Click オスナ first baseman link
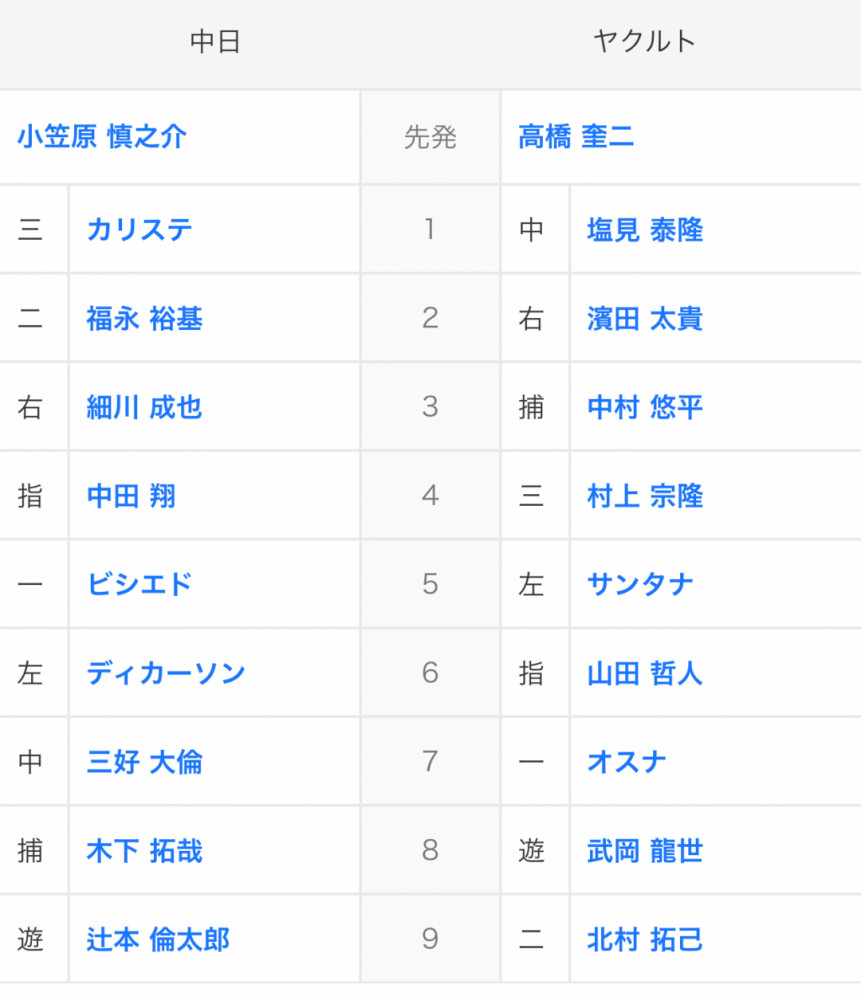This screenshot has width=861, height=1000. [x=627, y=761]
